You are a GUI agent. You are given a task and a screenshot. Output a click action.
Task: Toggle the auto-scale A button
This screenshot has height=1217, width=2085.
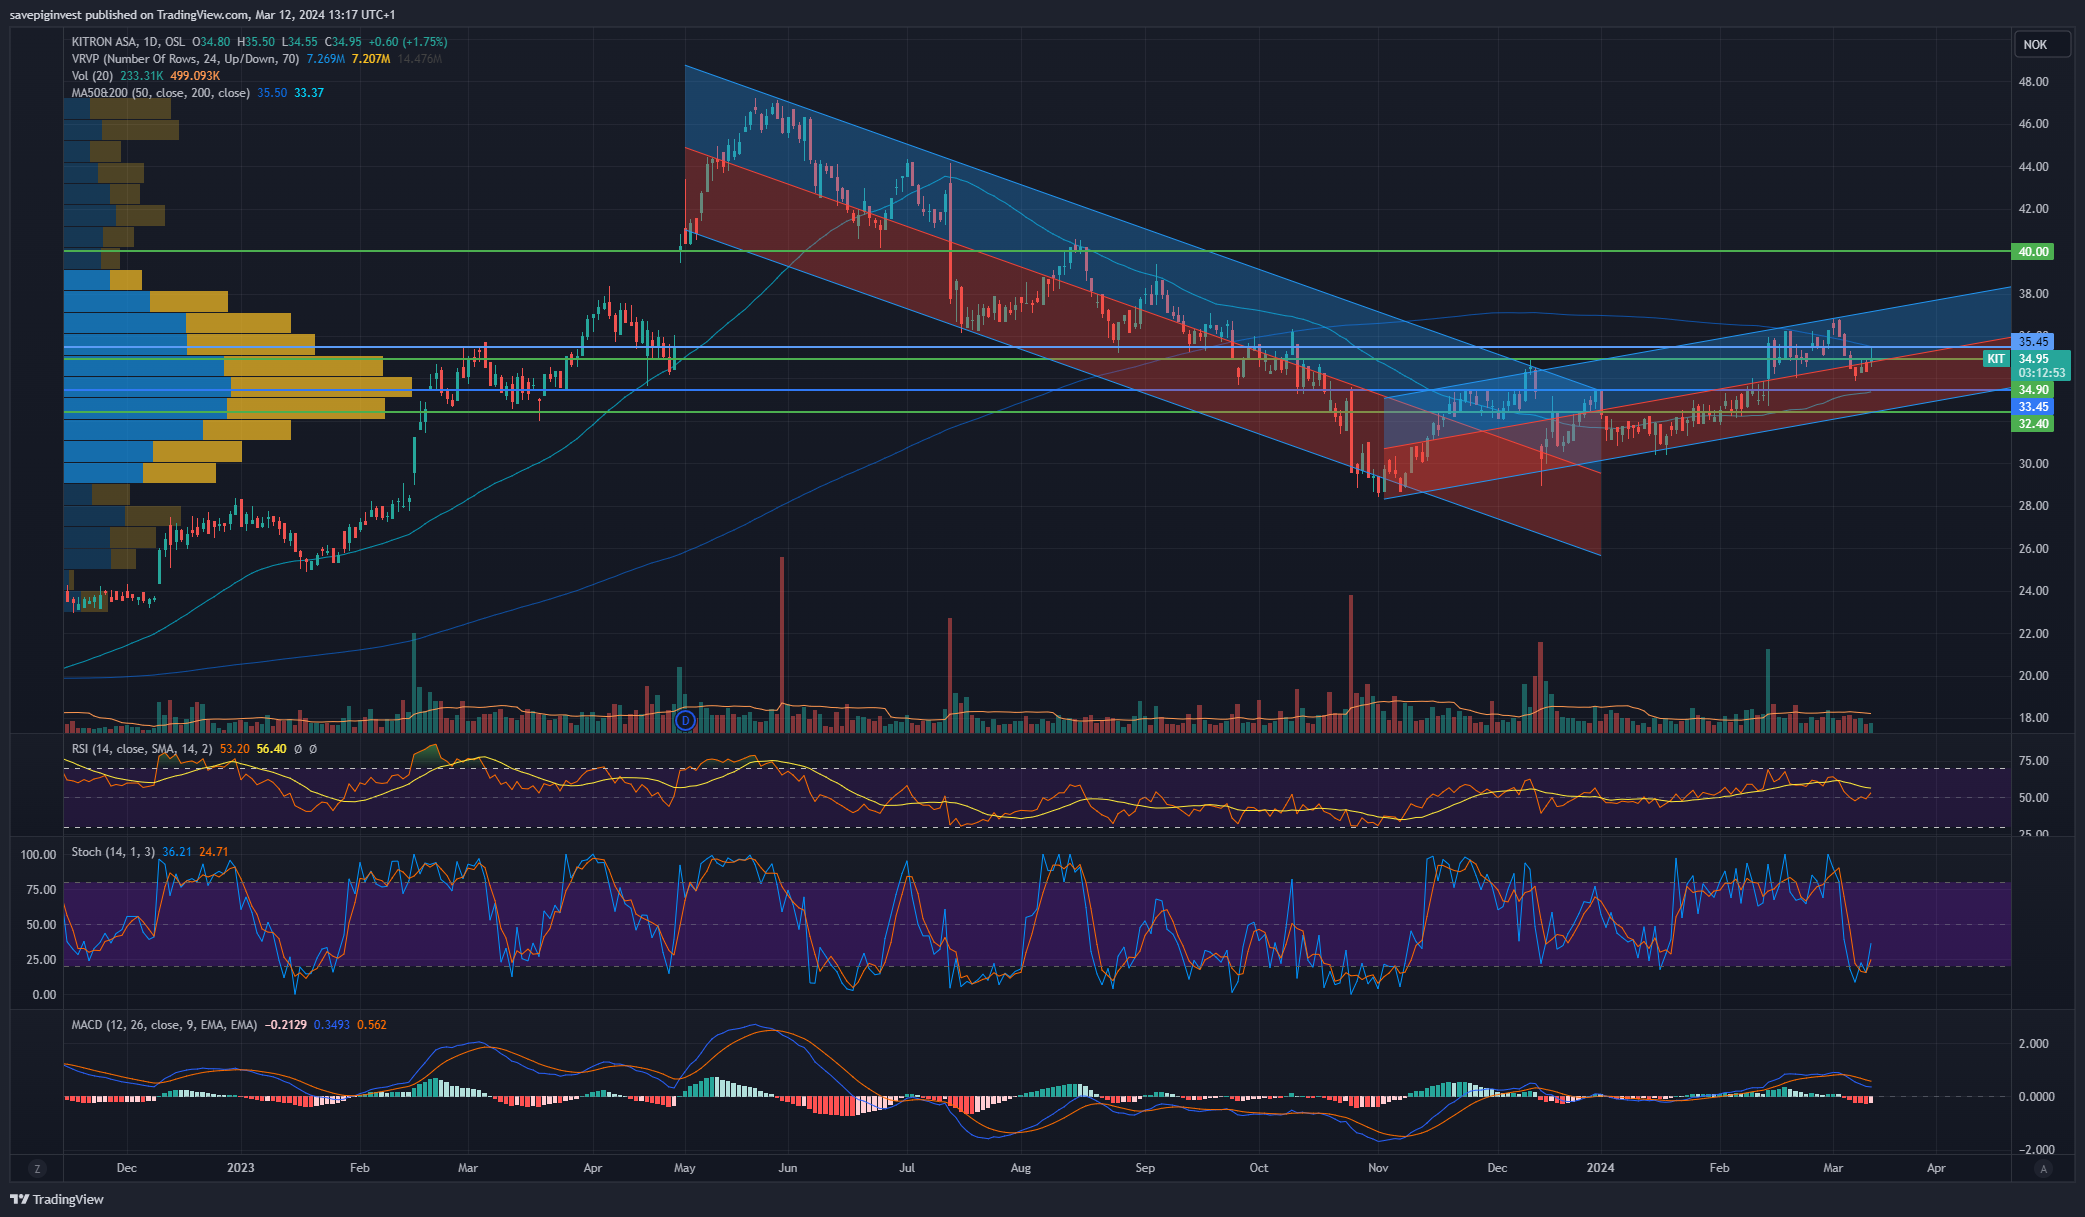pyautogui.click(x=2043, y=1168)
